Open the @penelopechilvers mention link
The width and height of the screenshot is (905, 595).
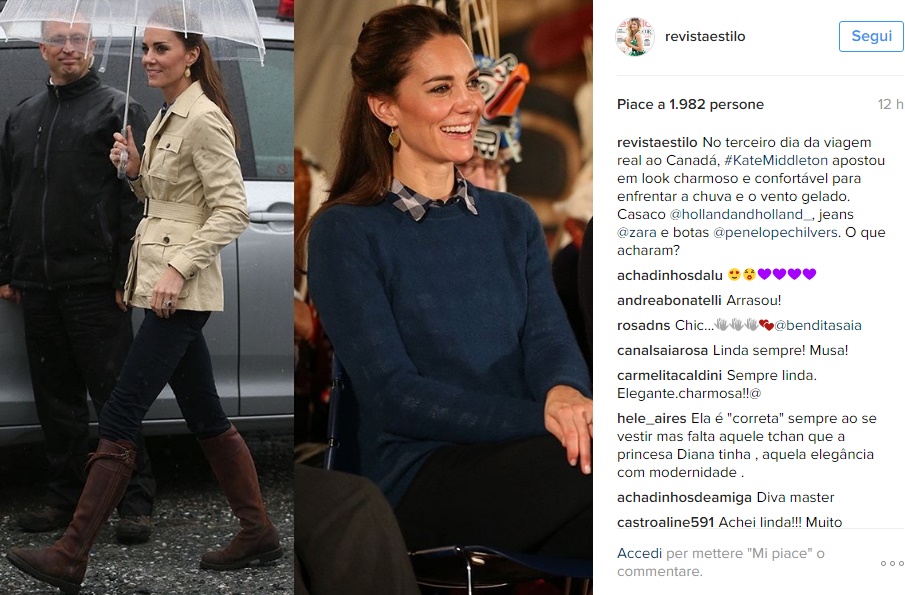point(776,232)
